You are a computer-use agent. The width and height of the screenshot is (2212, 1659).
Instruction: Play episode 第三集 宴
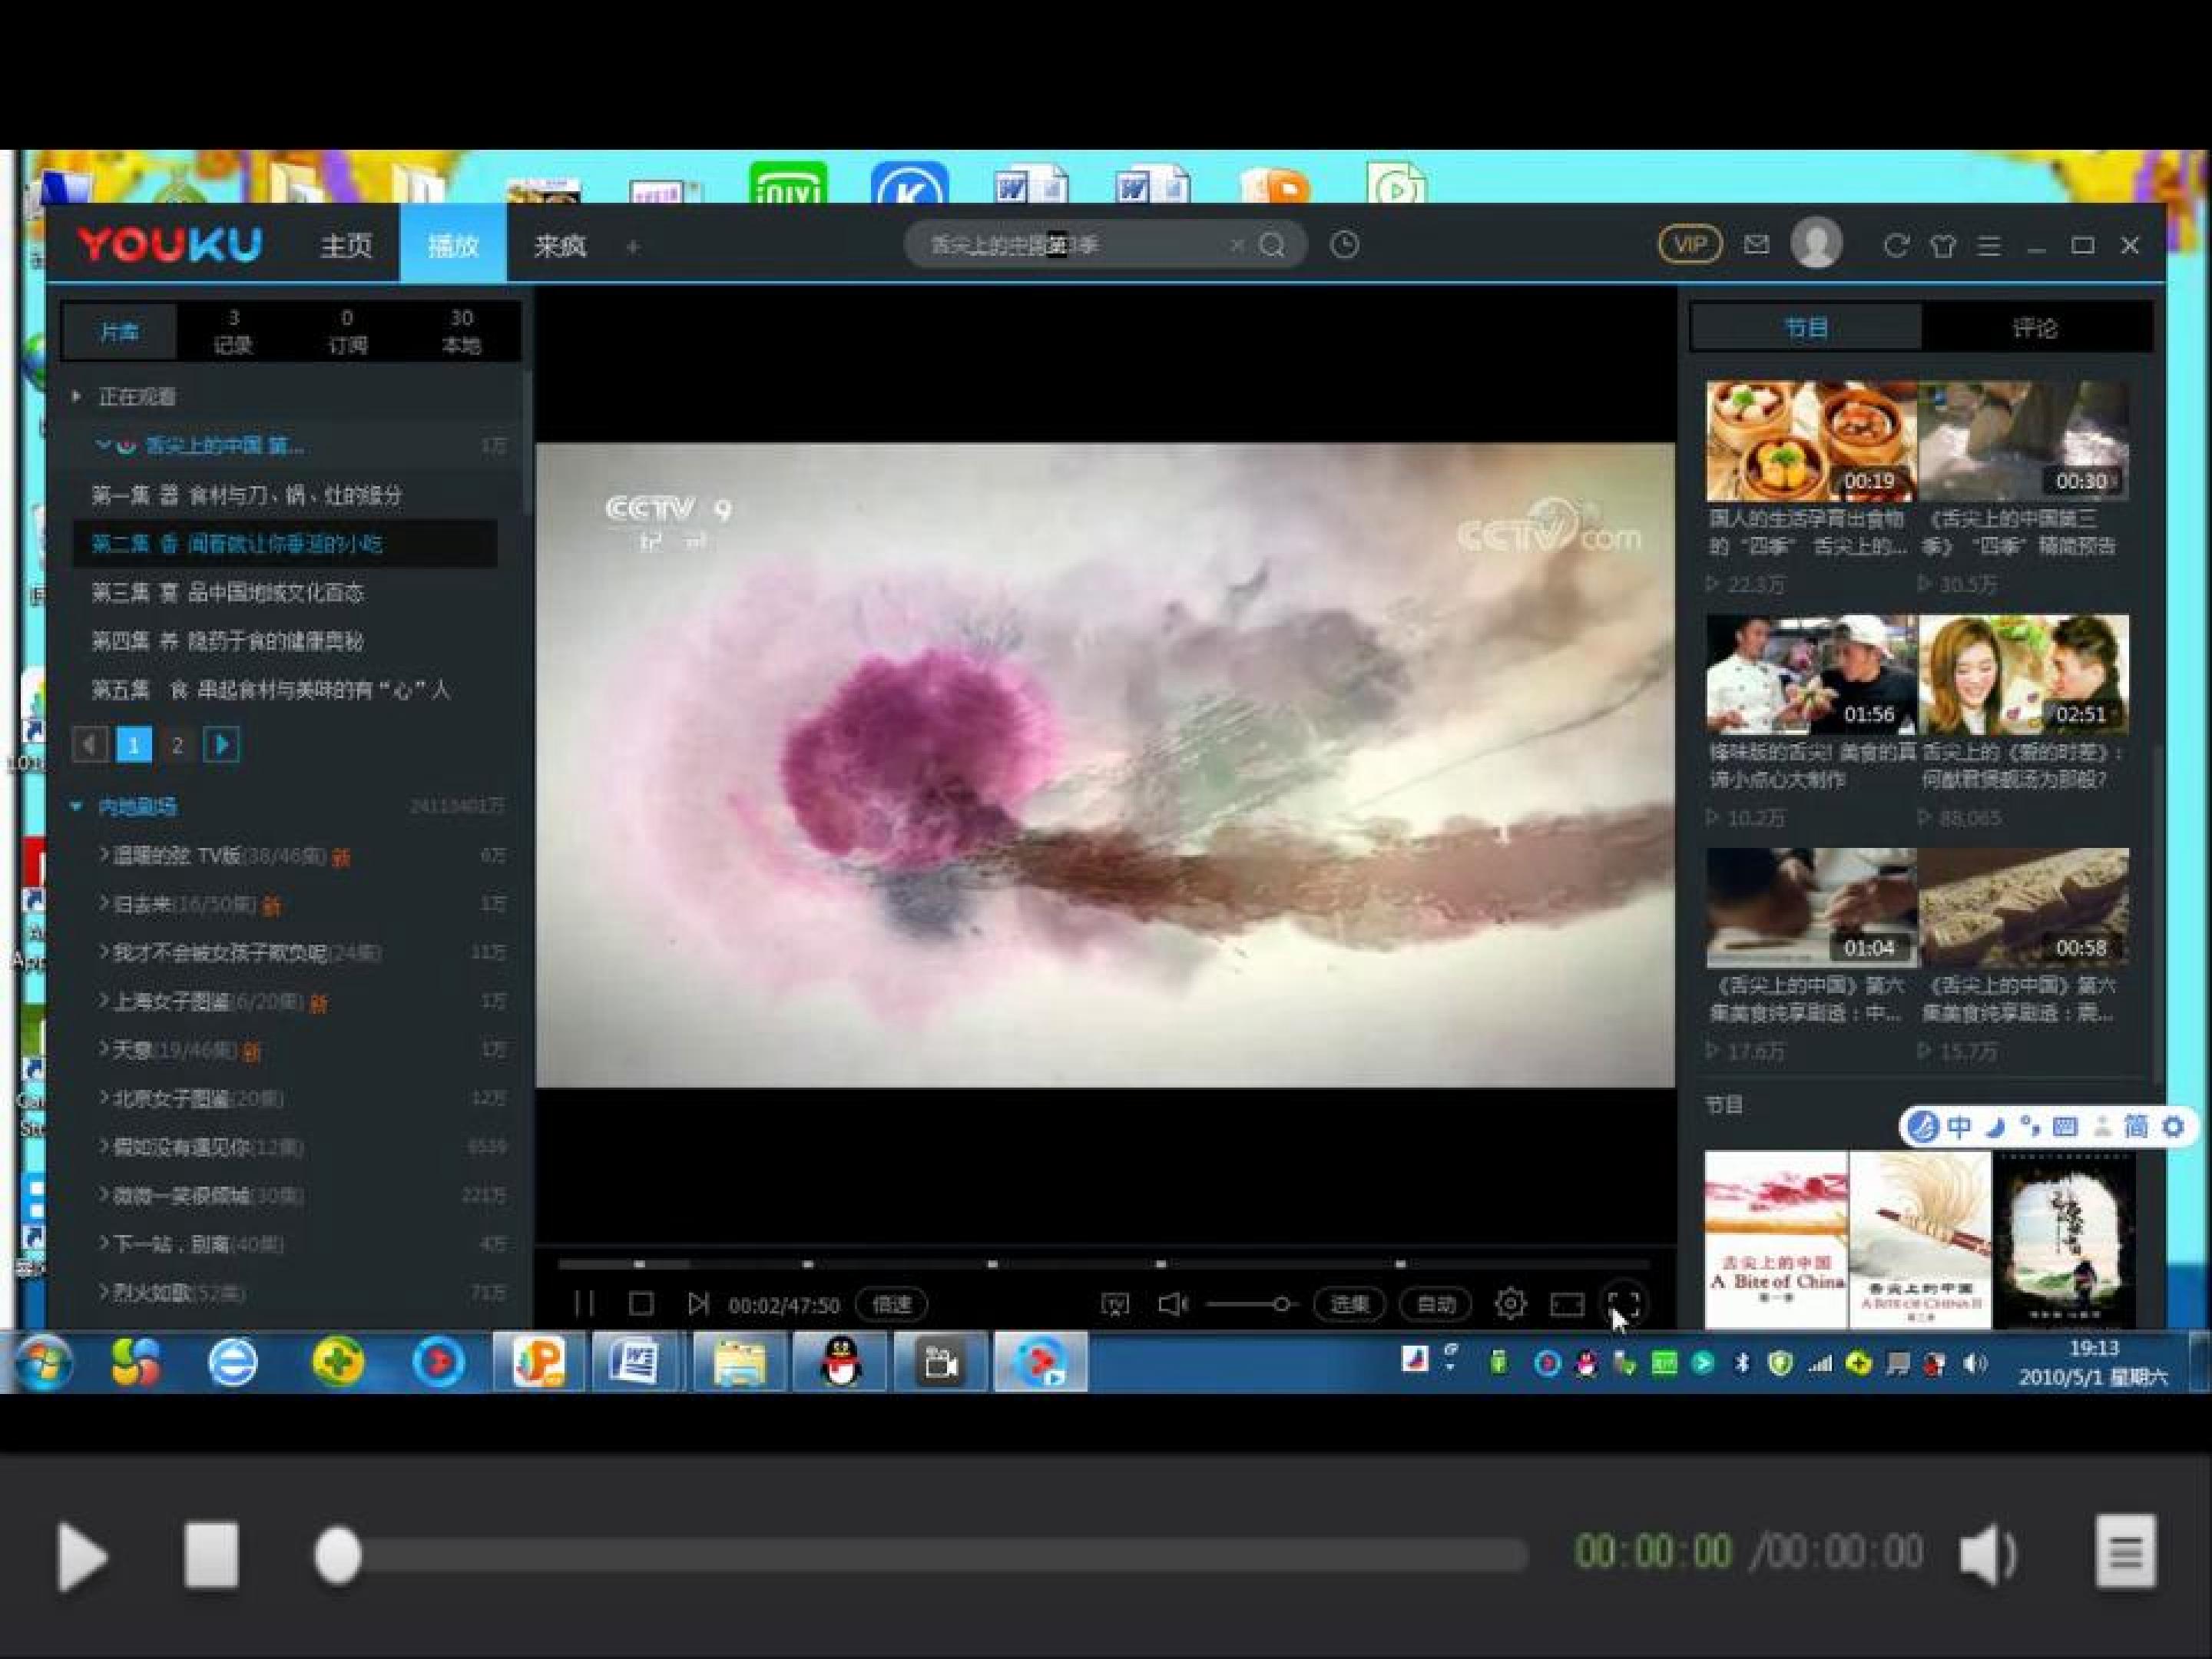tap(228, 592)
